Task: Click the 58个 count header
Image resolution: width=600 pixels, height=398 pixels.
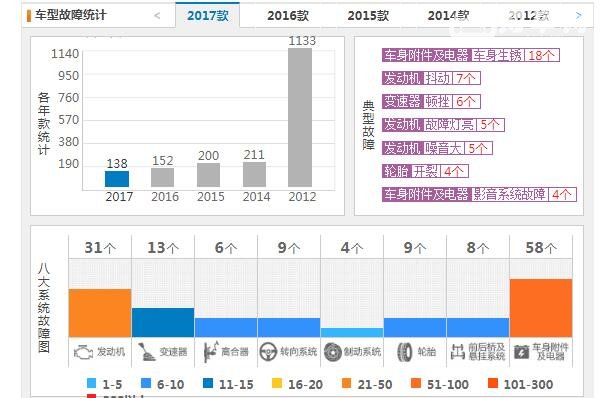Action: tap(541, 248)
